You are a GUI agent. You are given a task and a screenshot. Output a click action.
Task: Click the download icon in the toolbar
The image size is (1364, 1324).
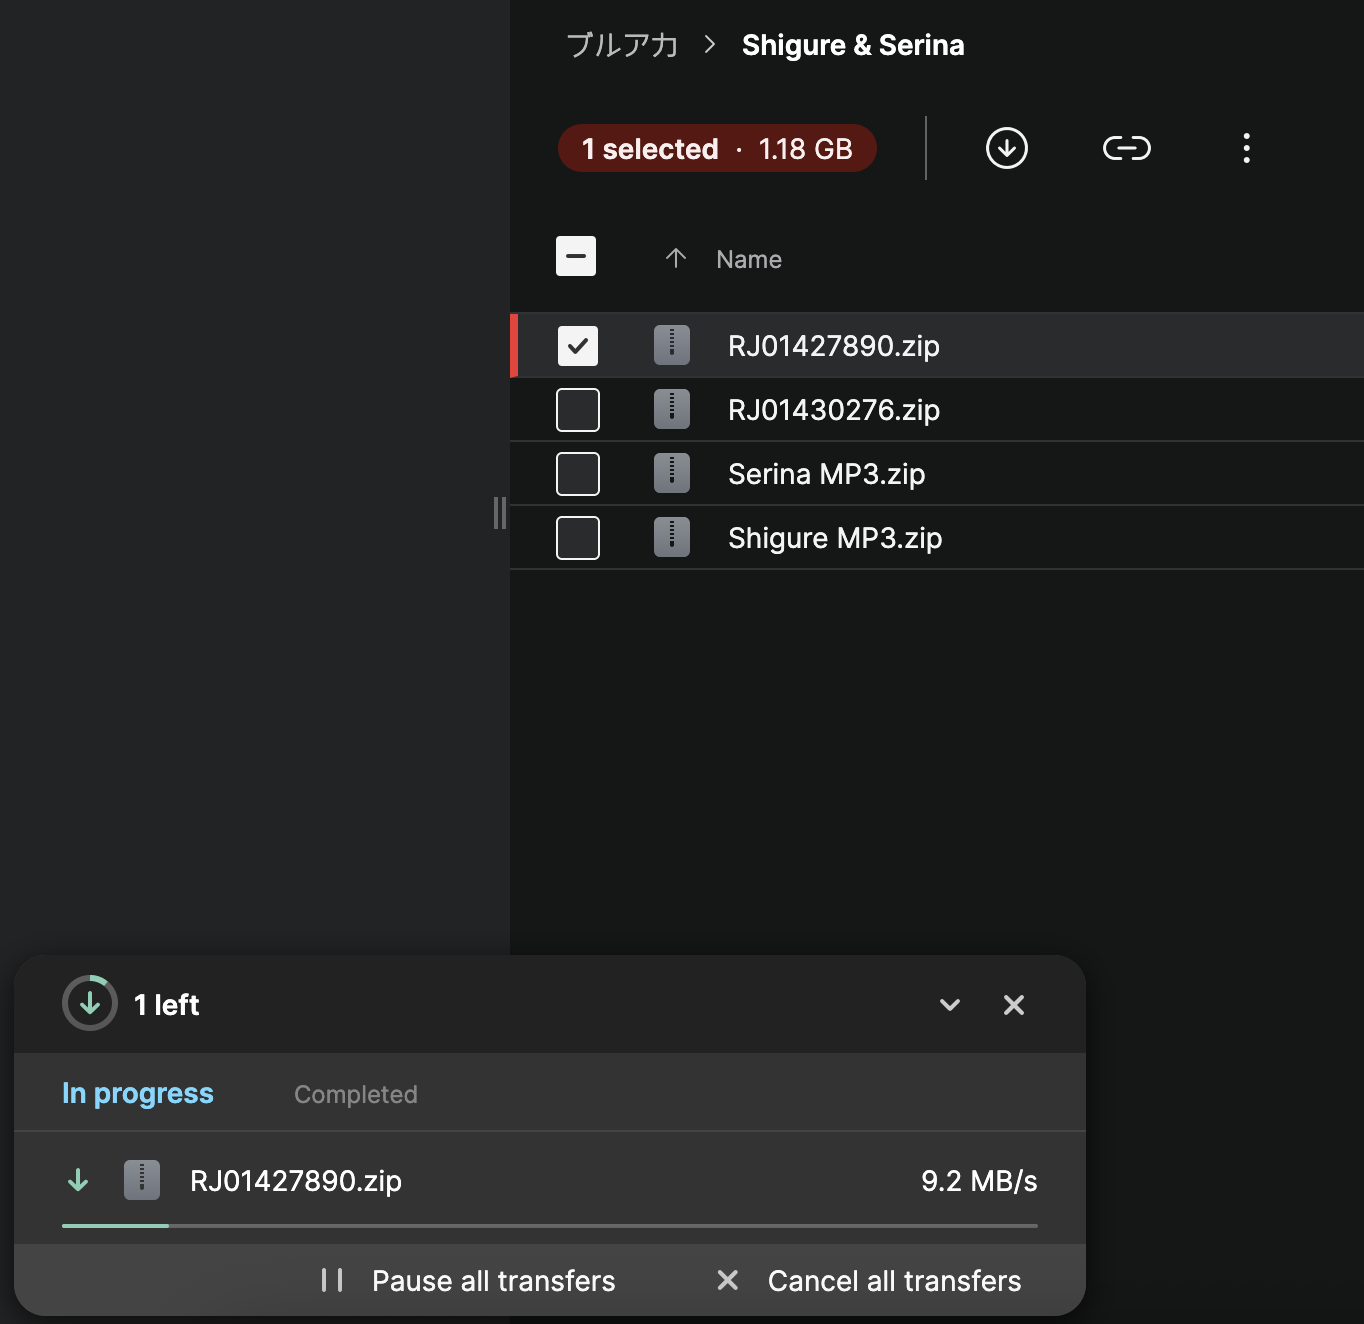(1006, 148)
